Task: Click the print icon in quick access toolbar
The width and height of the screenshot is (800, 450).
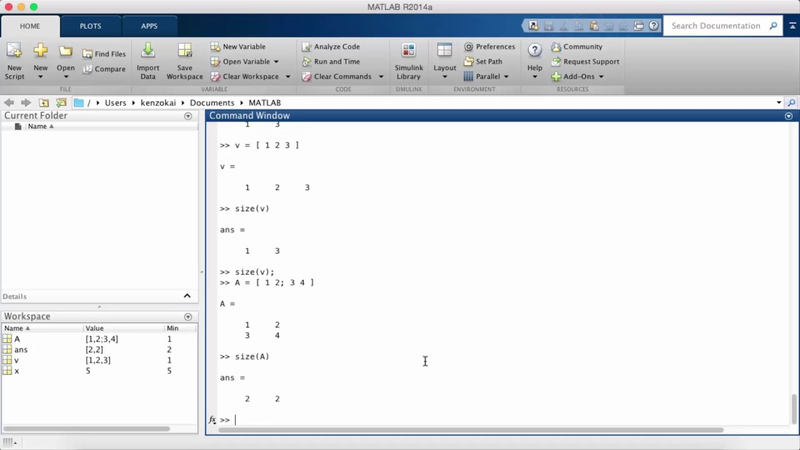Action: pyautogui.click(x=638, y=26)
